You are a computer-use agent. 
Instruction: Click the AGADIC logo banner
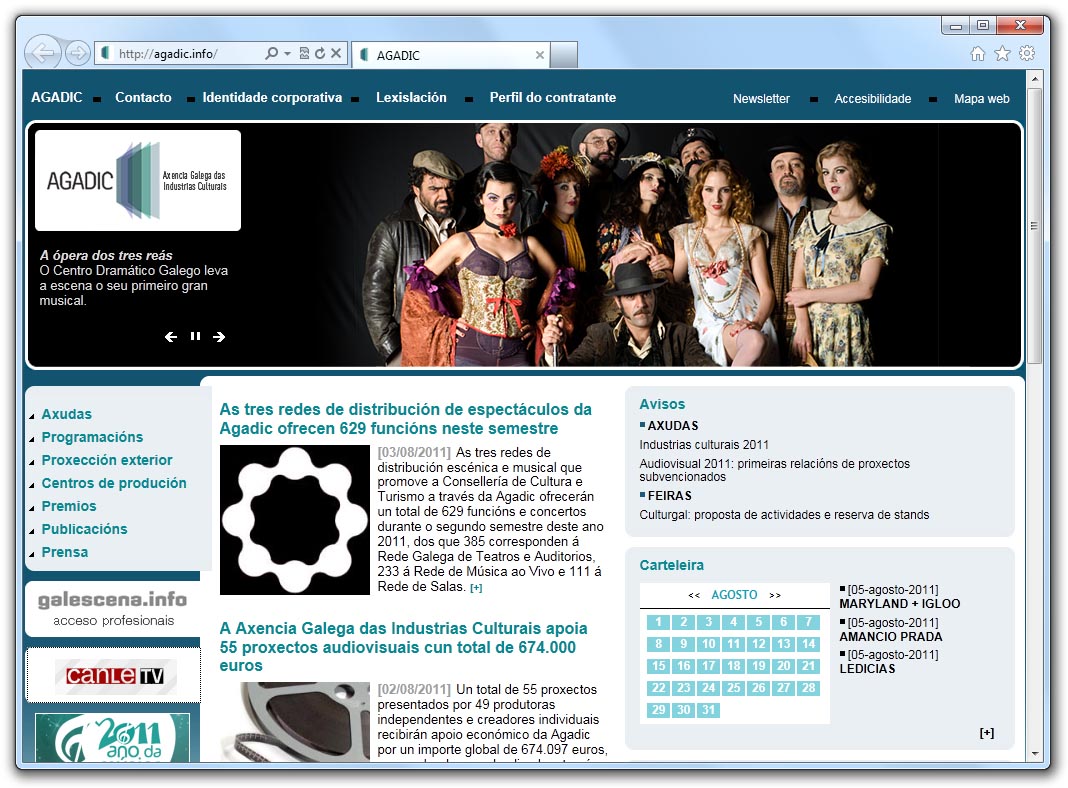click(x=138, y=180)
